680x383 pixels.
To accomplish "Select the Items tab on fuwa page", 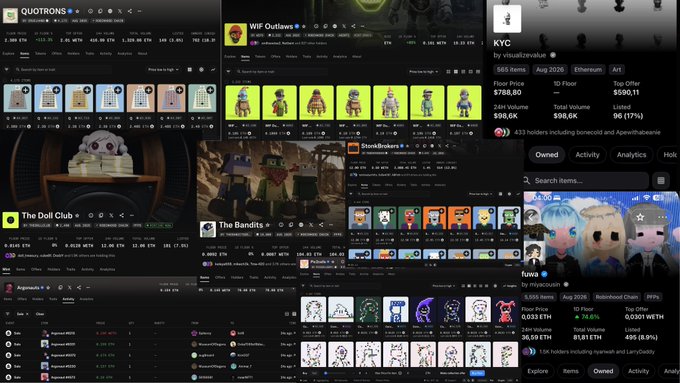I will 570,371.
